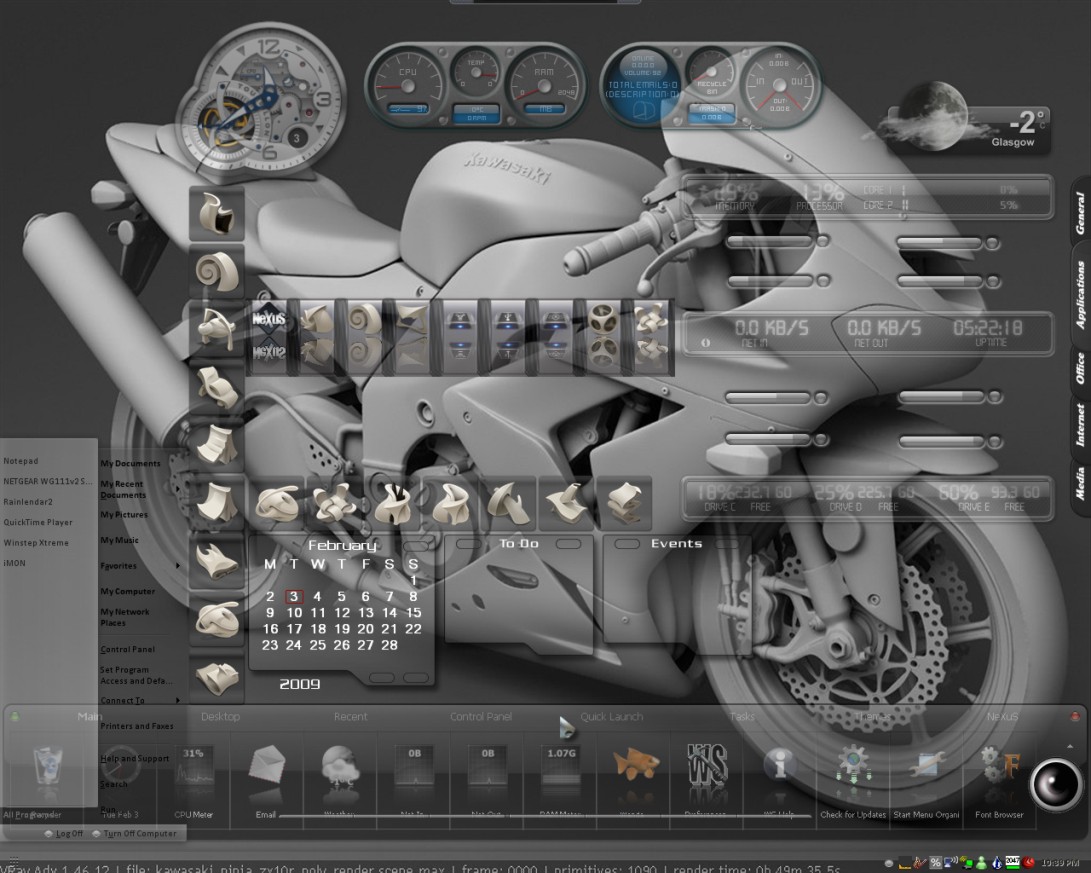Open the Internet side tab
The width and height of the screenshot is (1091, 873).
pos(1080,424)
